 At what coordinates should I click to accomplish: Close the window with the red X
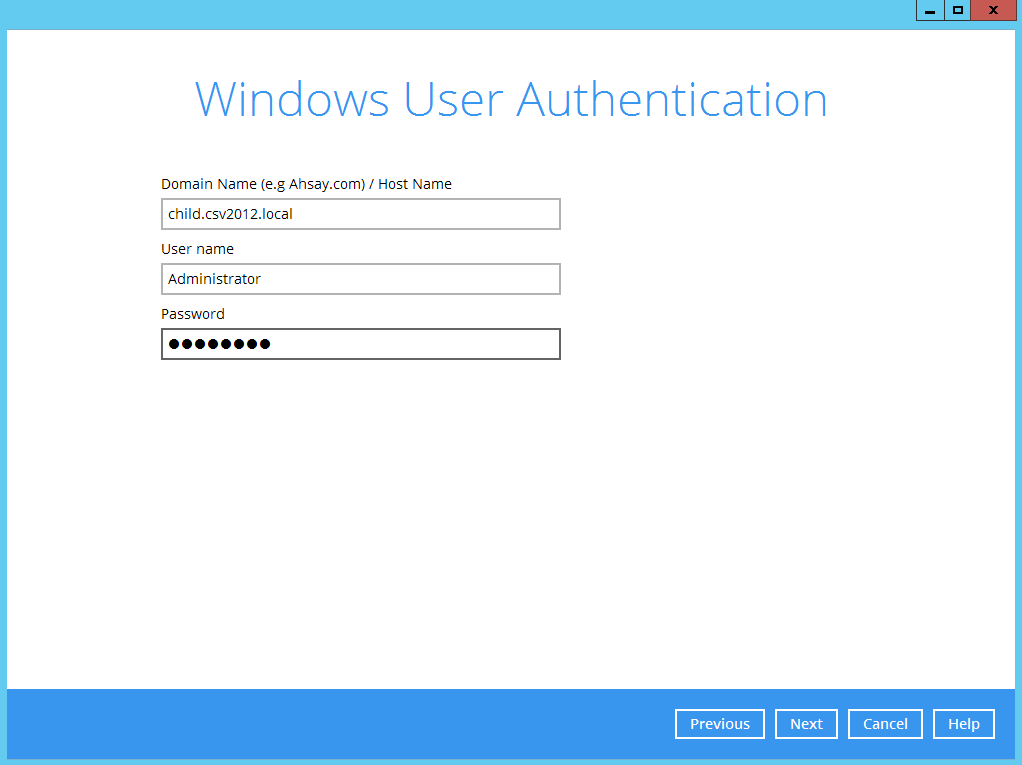[993, 10]
